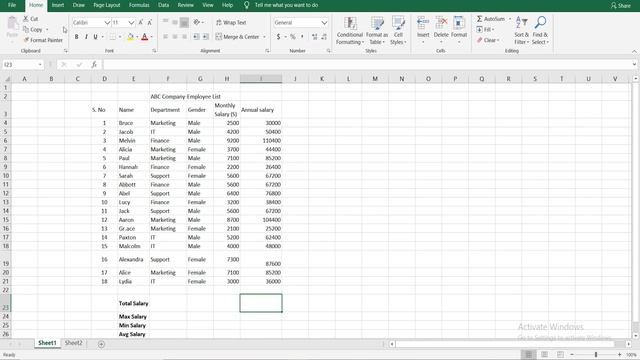The height and width of the screenshot is (360, 640).
Task: Open the font size dropdown
Action: click(x=131, y=23)
